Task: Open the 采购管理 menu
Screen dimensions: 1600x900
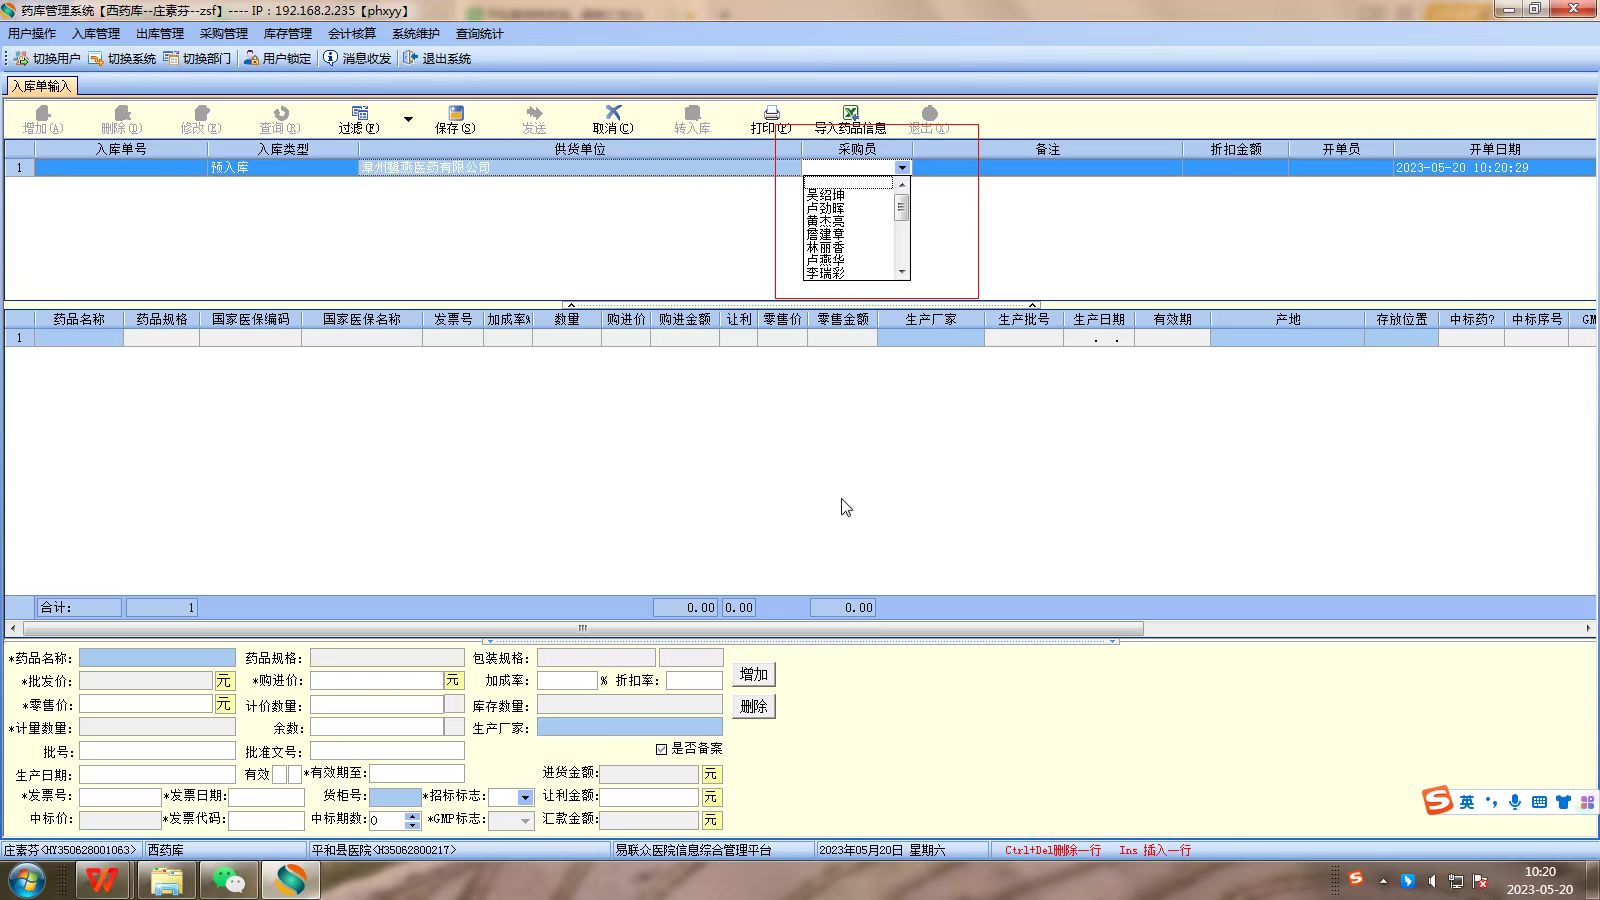Action: pyautogui.click(x=224, y=34)
